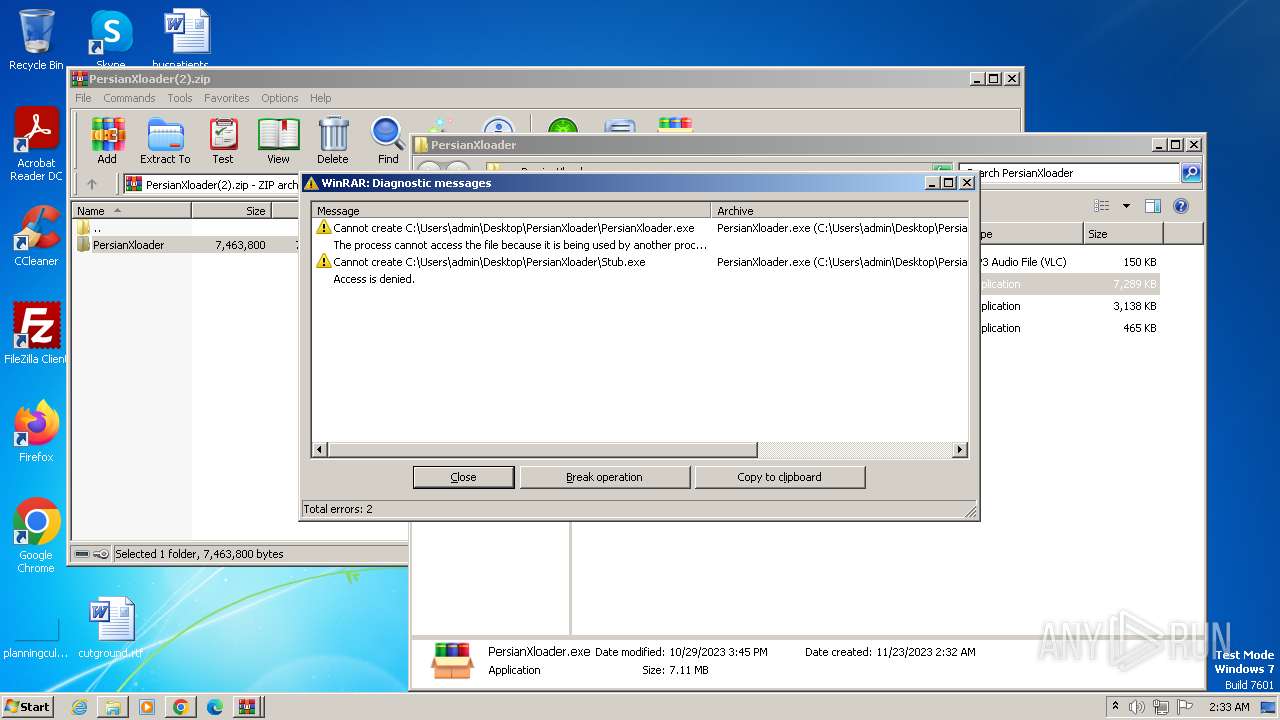
Task: Open network icon in system tray
Action: pos(1161,707)
